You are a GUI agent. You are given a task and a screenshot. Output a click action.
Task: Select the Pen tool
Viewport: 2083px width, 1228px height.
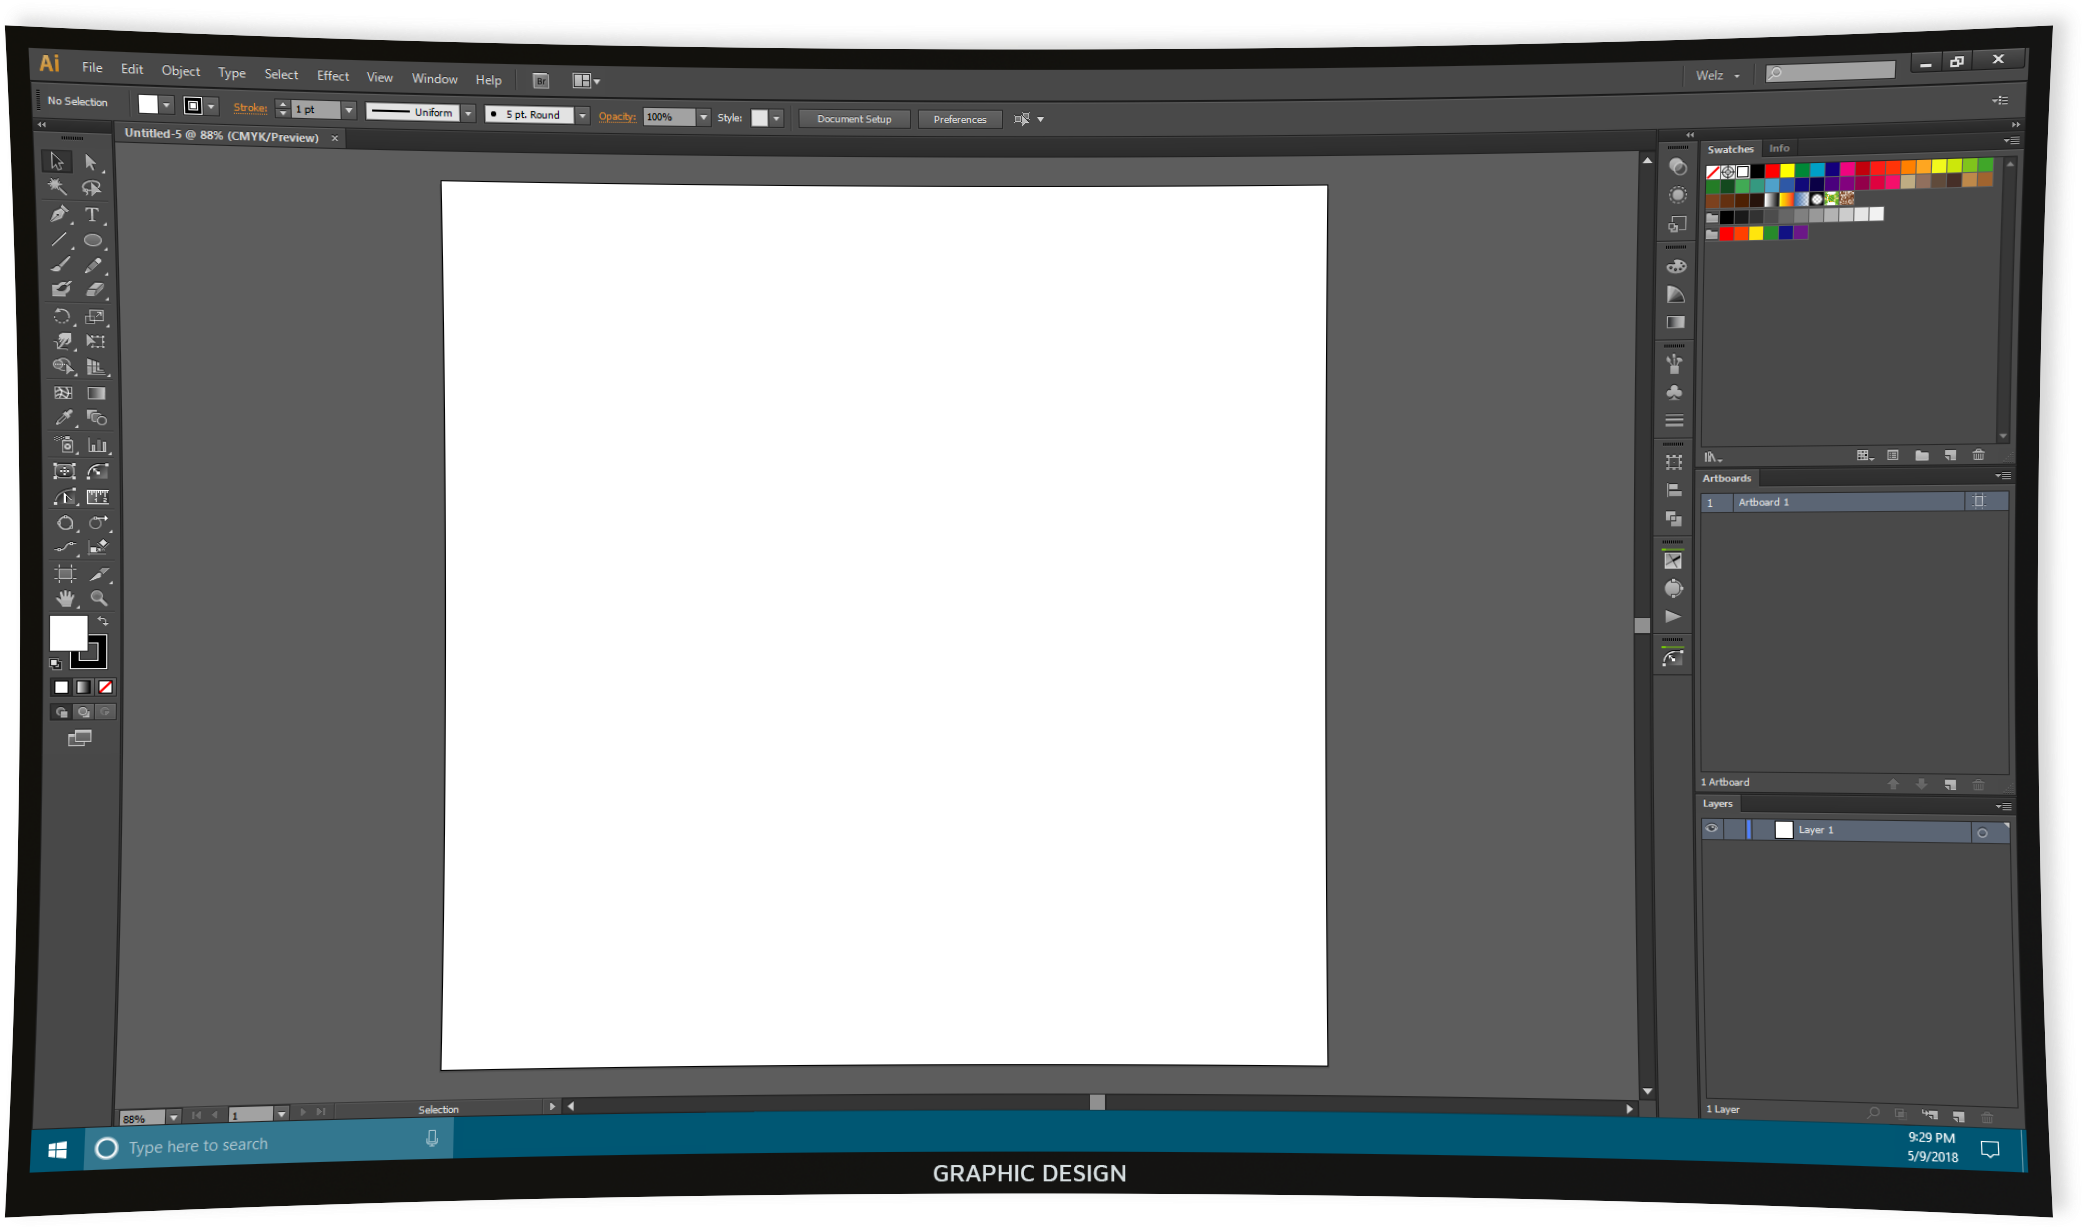(x=60, y=214)
